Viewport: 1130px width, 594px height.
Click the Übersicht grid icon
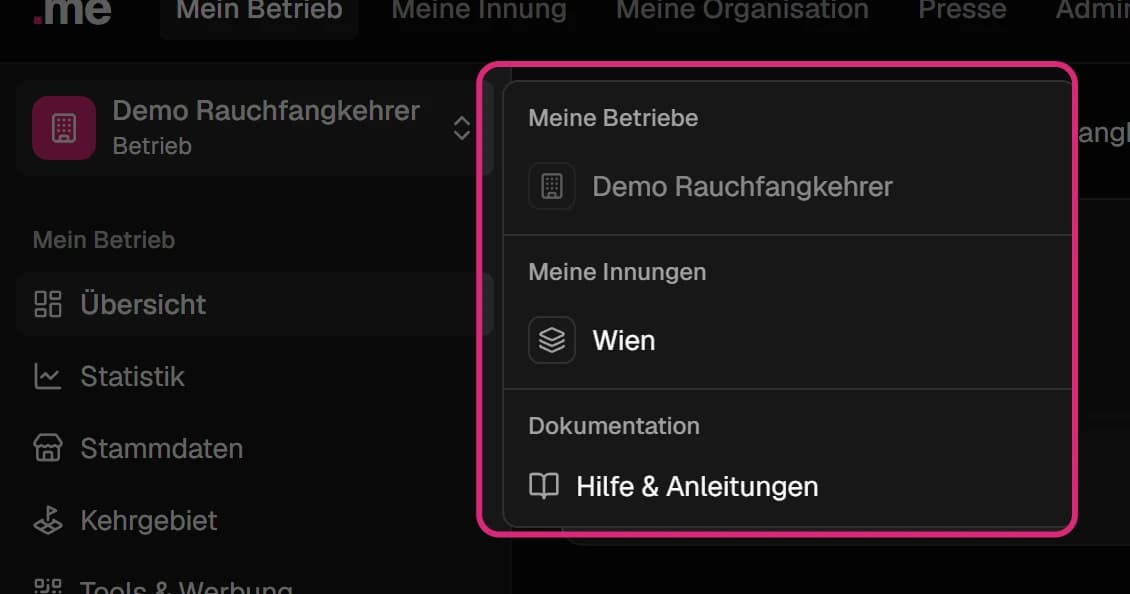click(48, 304)
